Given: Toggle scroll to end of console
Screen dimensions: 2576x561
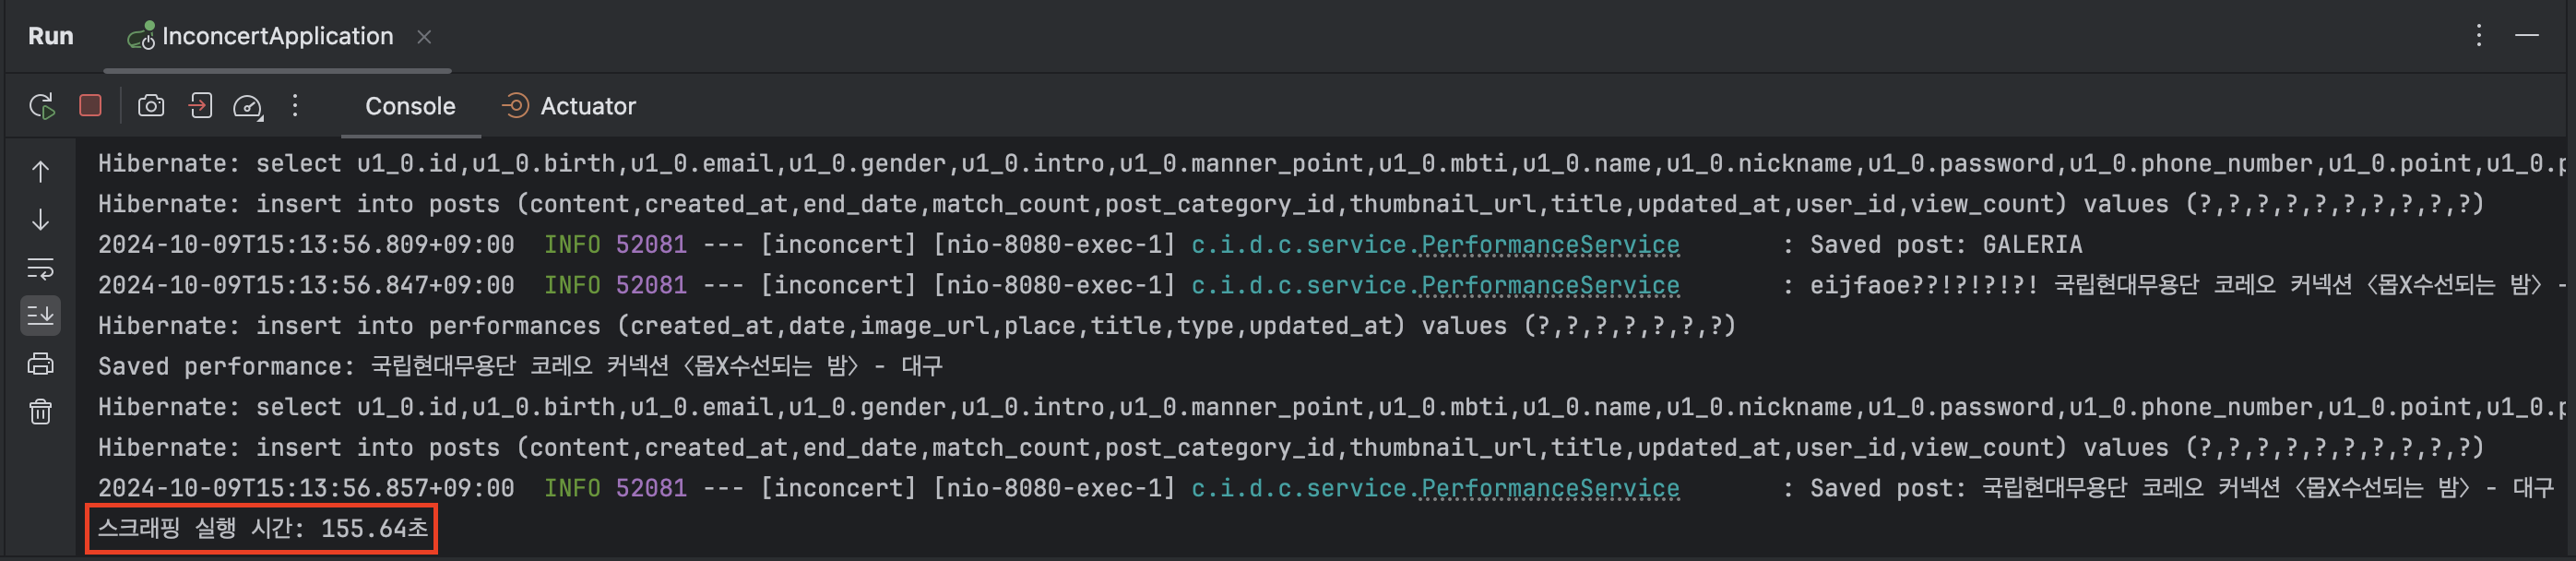Looking at the screenshot, I should (x=40, y=316).
